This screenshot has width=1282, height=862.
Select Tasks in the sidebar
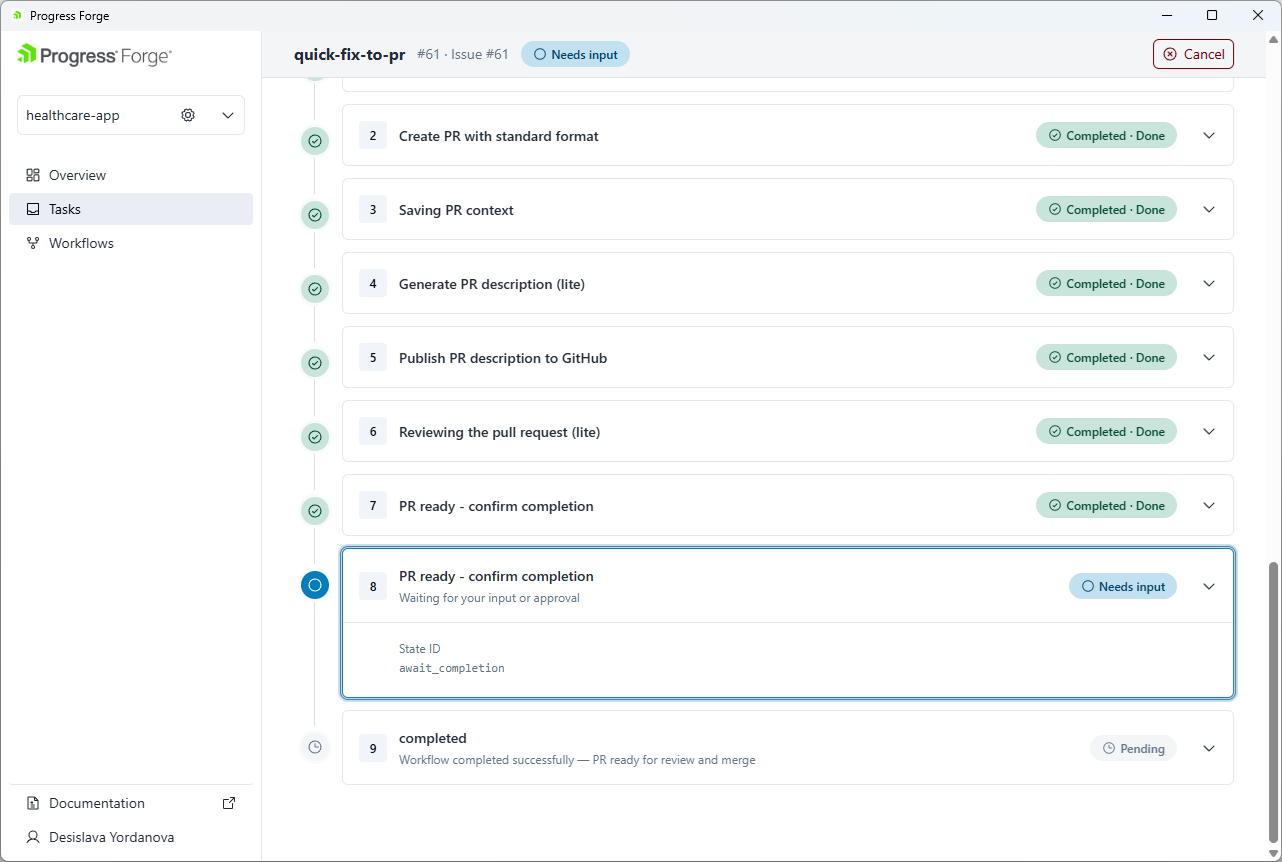pos(131,209)
